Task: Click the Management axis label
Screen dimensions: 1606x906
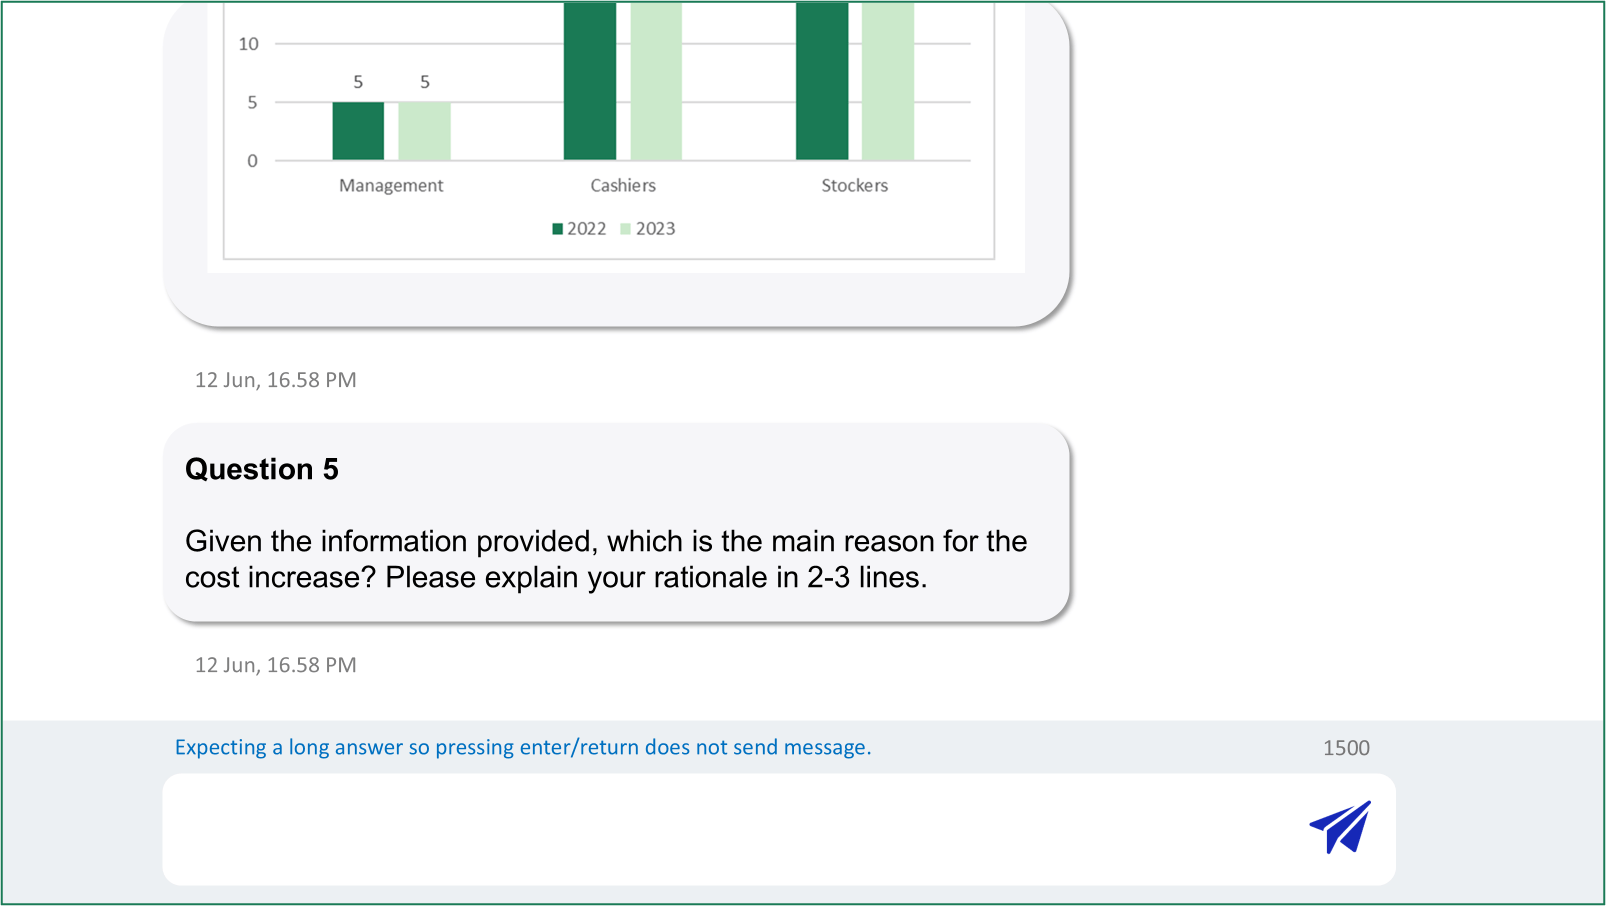Action: point(391,185)
